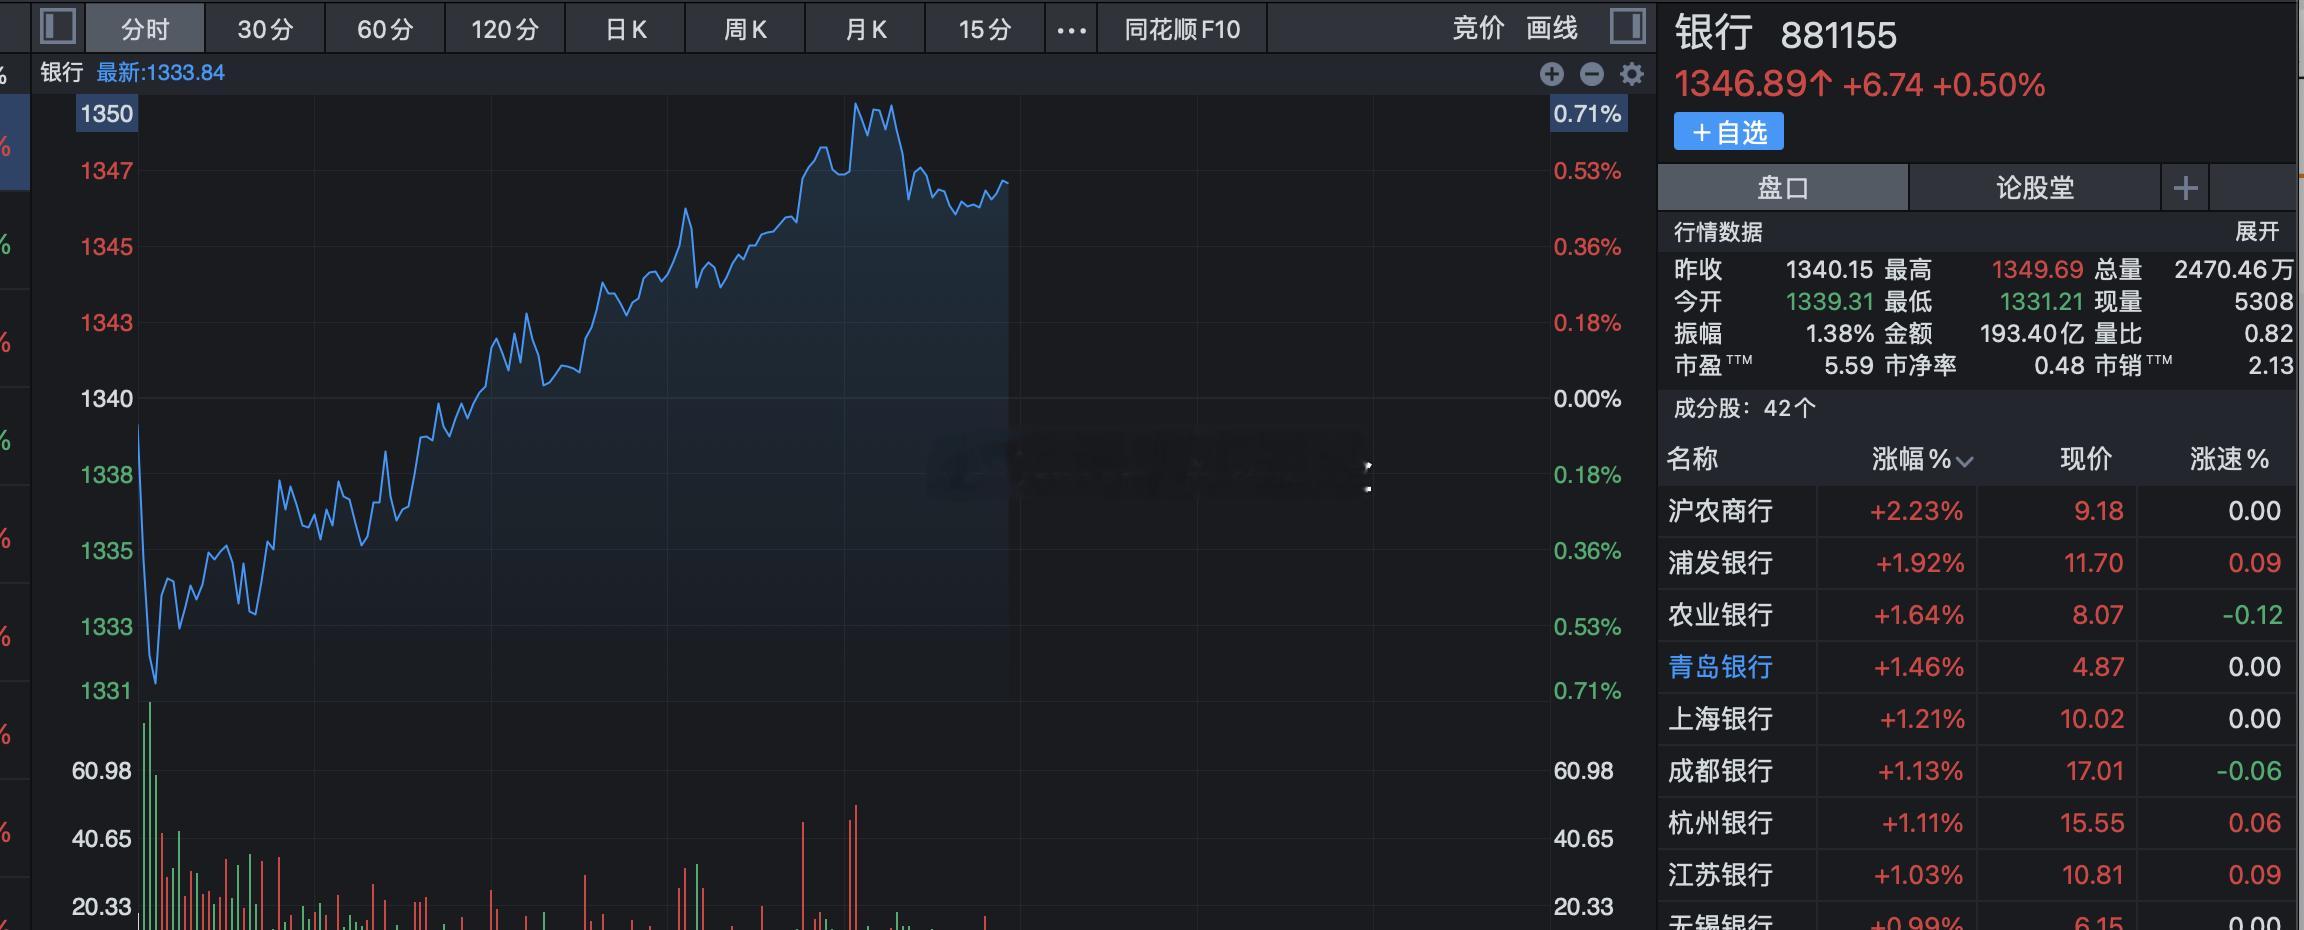Screen dimensions: 2304x930
Task: Show more chart periods via ellipsis
Action: pos(1071,29)
